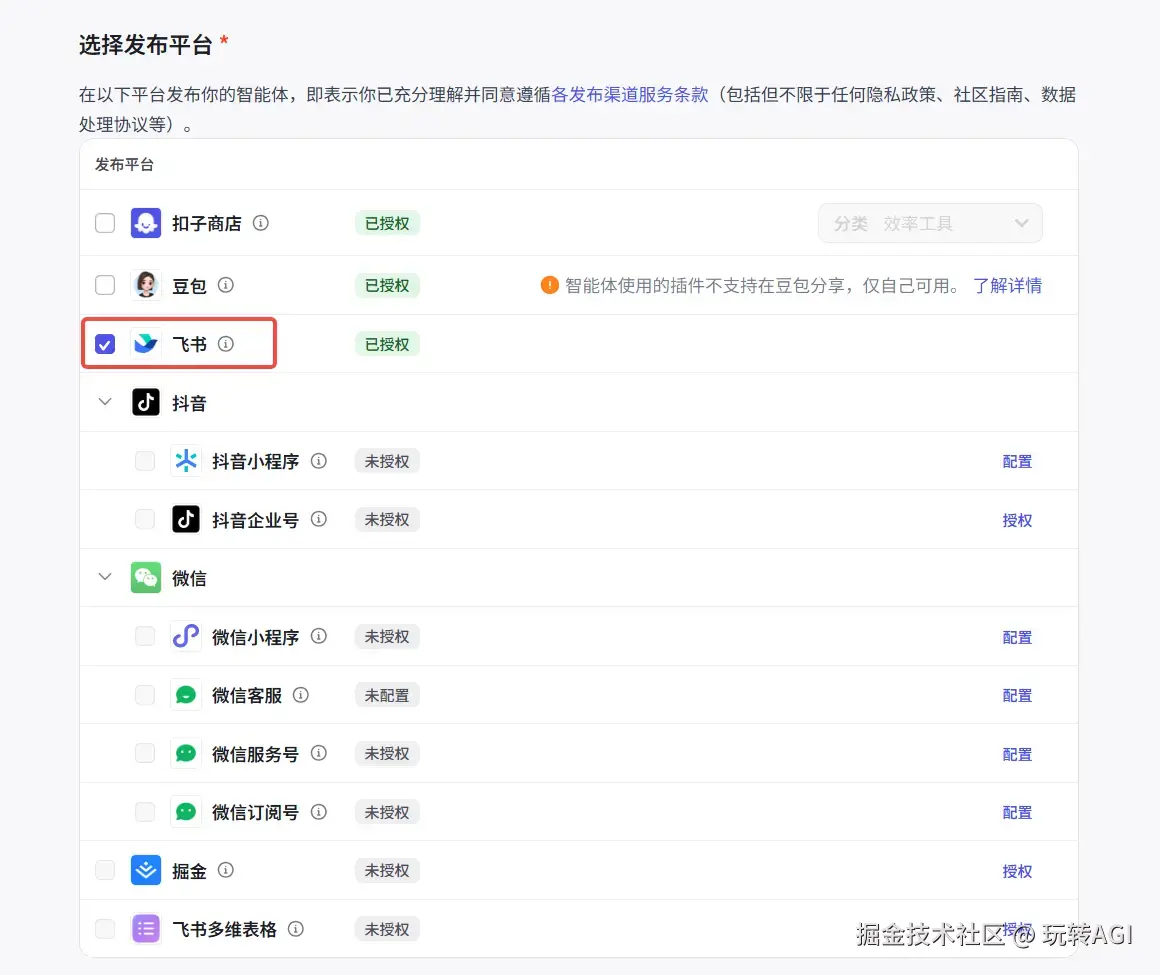
Task: Tick the 微信服务号 checkbox
Action: (145, 753)
